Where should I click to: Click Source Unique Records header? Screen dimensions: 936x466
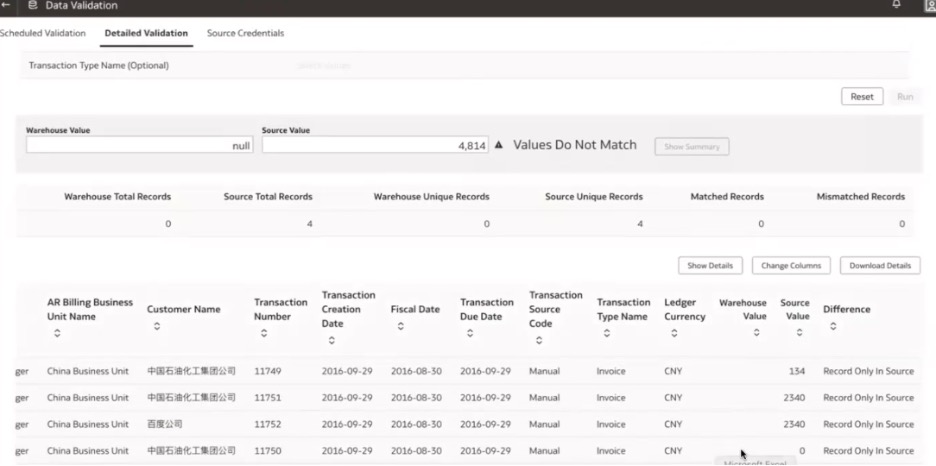coord(594,196)
